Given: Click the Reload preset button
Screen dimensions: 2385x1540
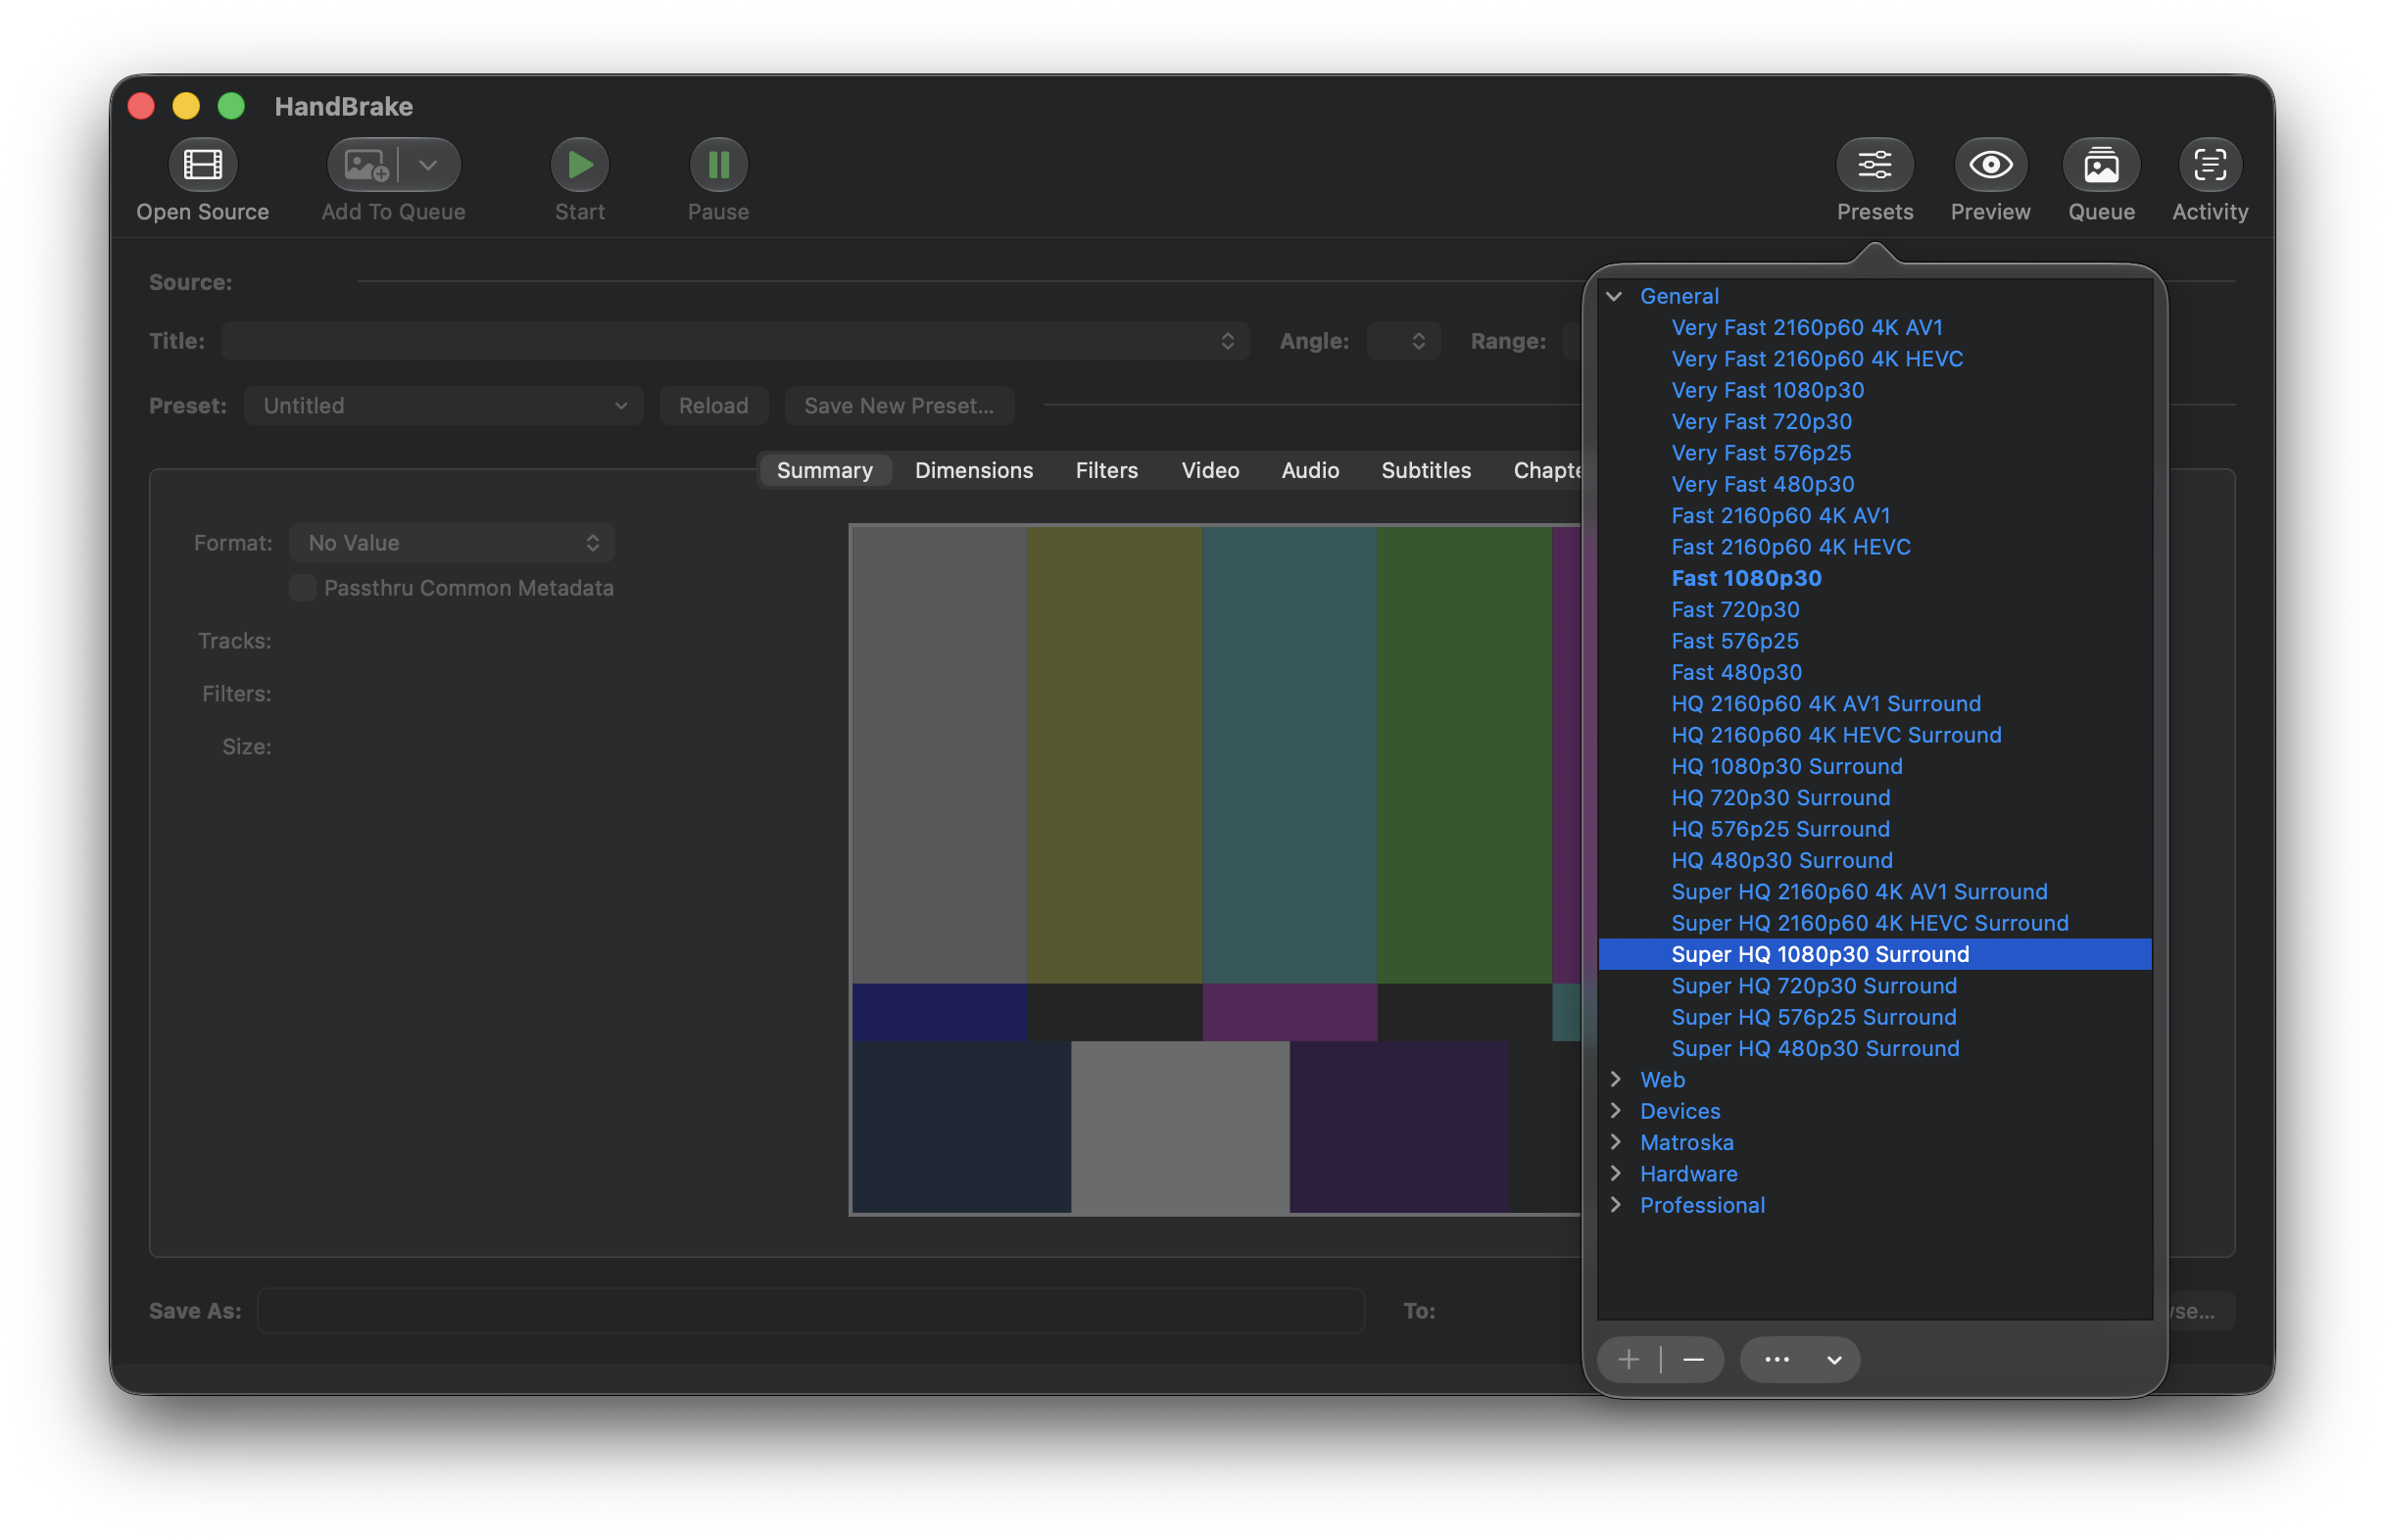Looking at the screenshot, I should tap(713, 406).
